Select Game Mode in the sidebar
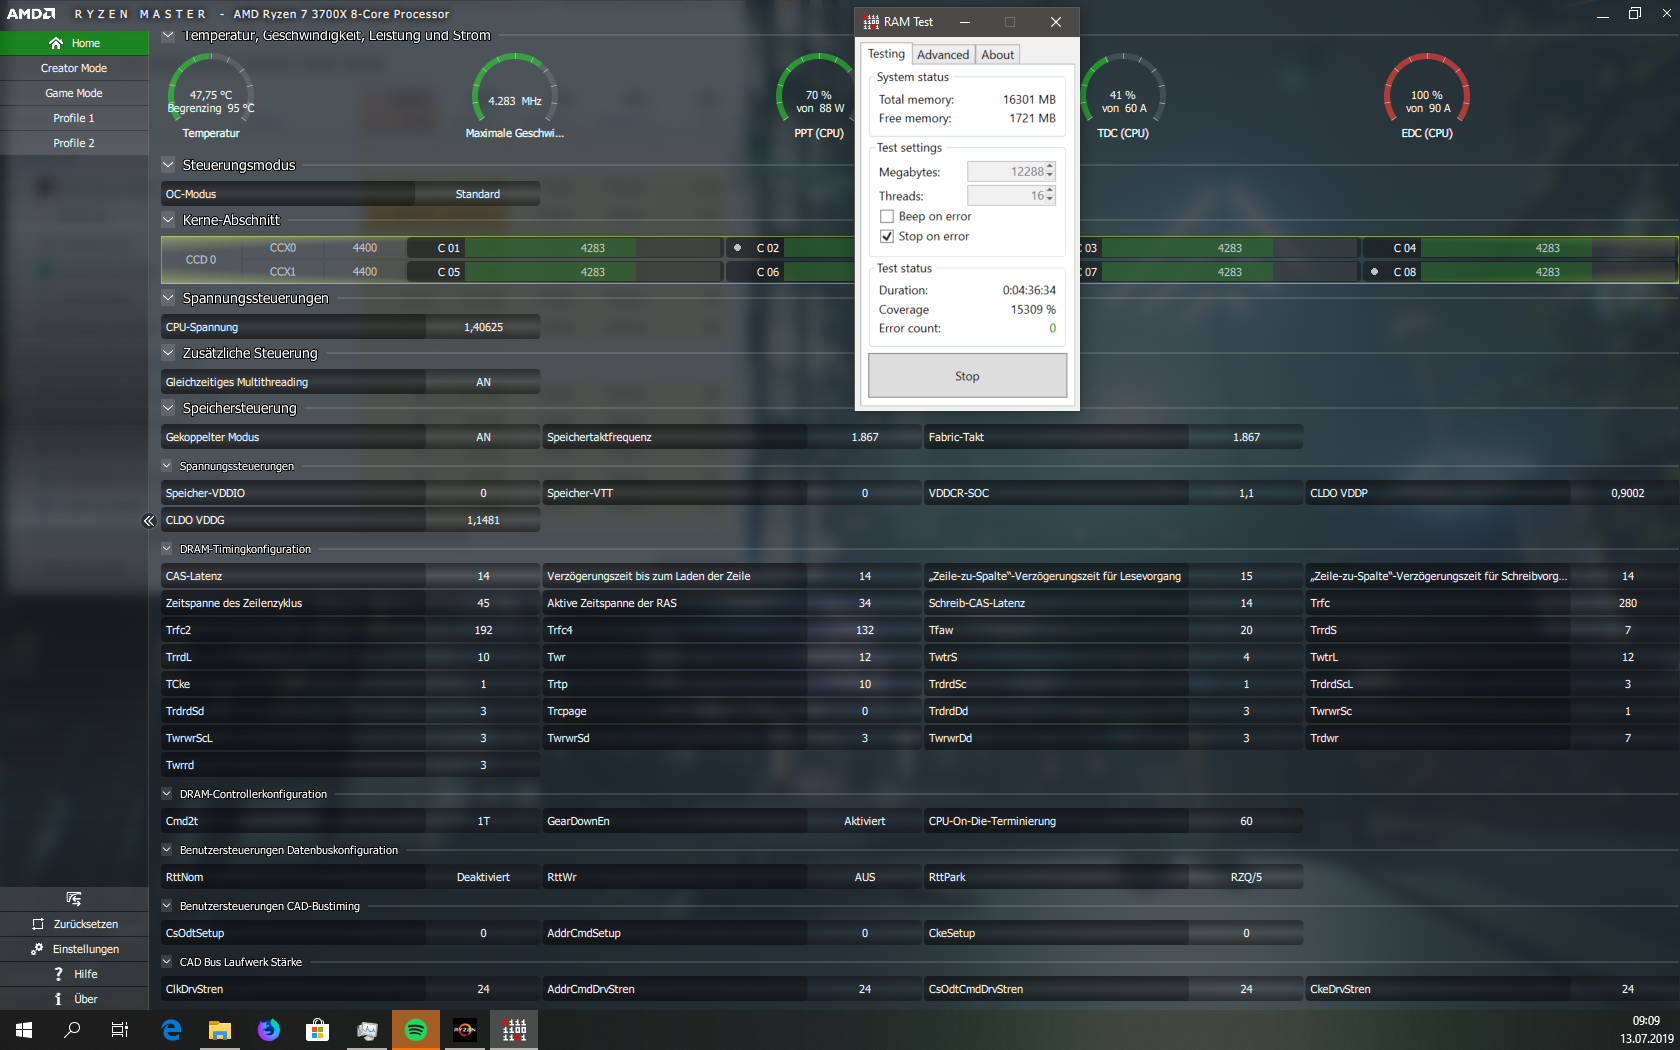Image resolution: width=1680 pixels, height=1050 pixels. 74,93
